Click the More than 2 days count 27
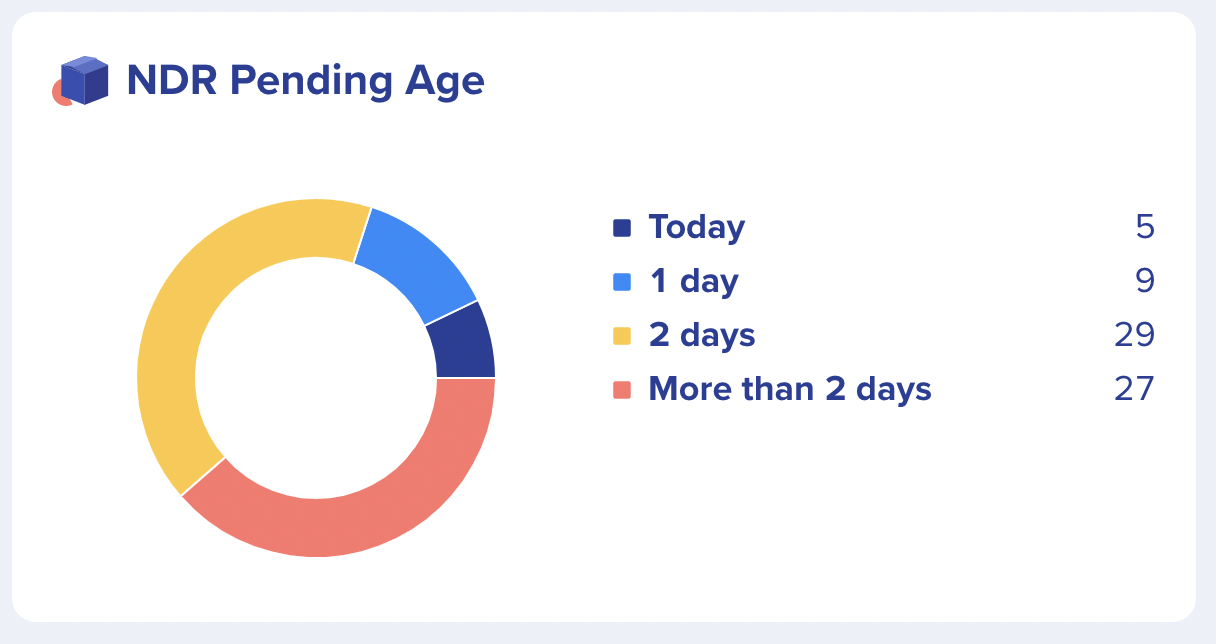The image size is (1216, 644). coord(1134,389)
